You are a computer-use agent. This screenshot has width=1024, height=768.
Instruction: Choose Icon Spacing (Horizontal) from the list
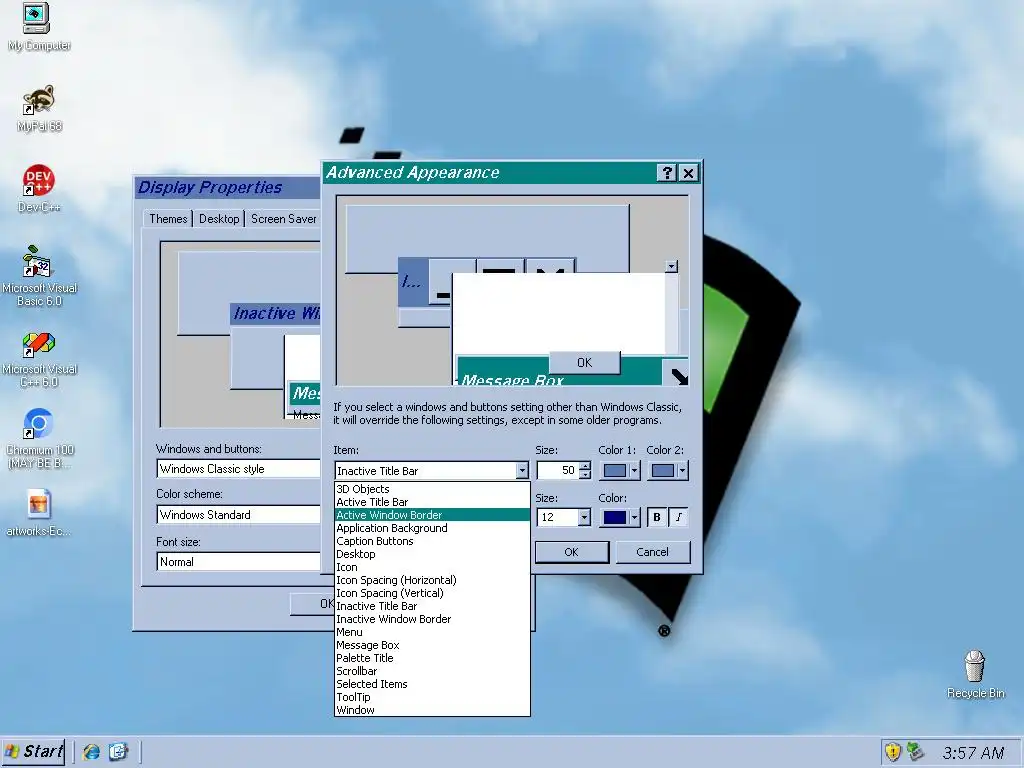click(x=432, y=581)
